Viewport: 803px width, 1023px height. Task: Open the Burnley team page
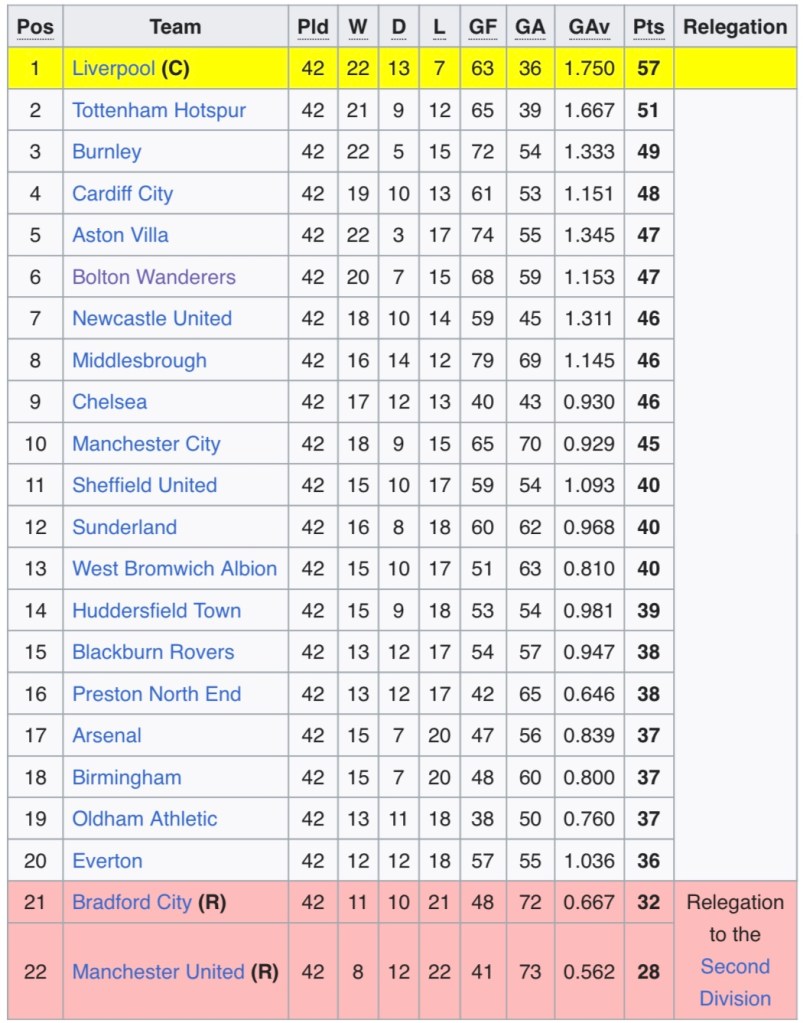click(106, 152)
